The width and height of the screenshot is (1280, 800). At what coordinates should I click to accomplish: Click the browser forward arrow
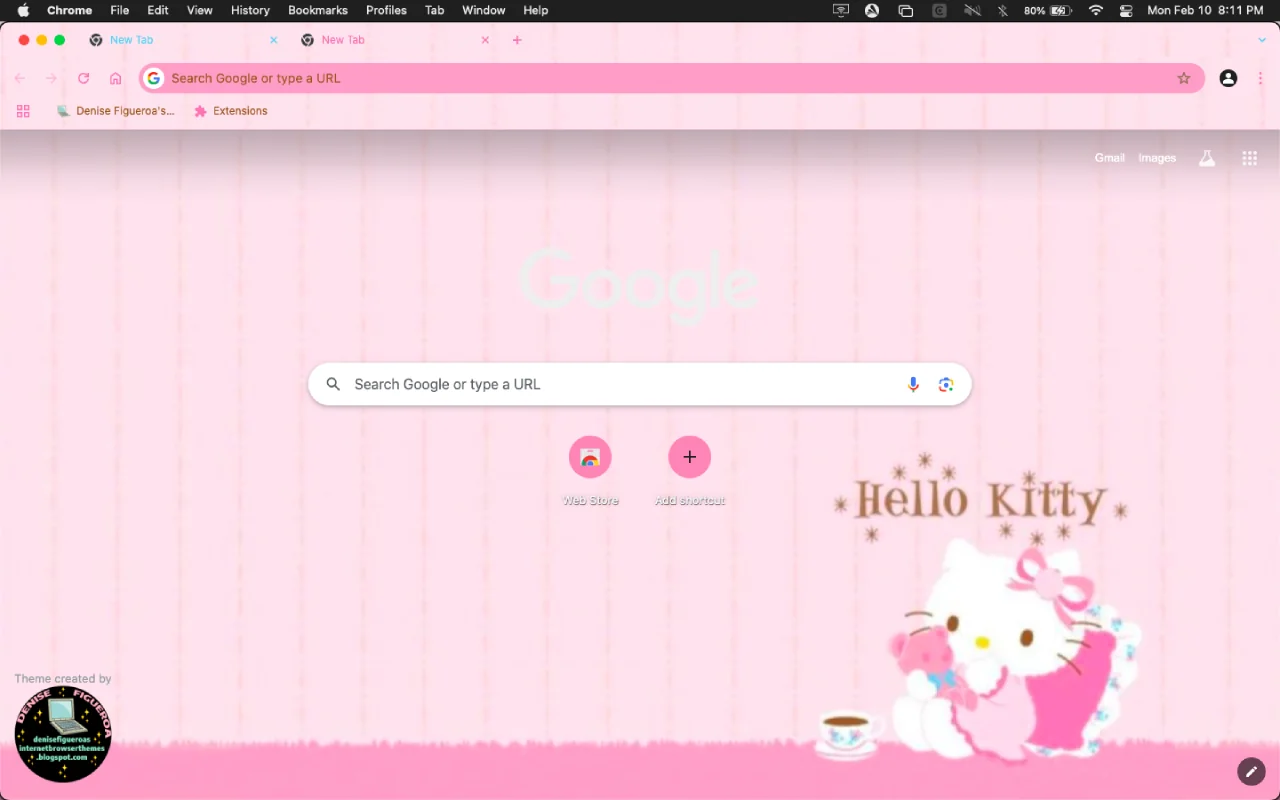point(51,78)
